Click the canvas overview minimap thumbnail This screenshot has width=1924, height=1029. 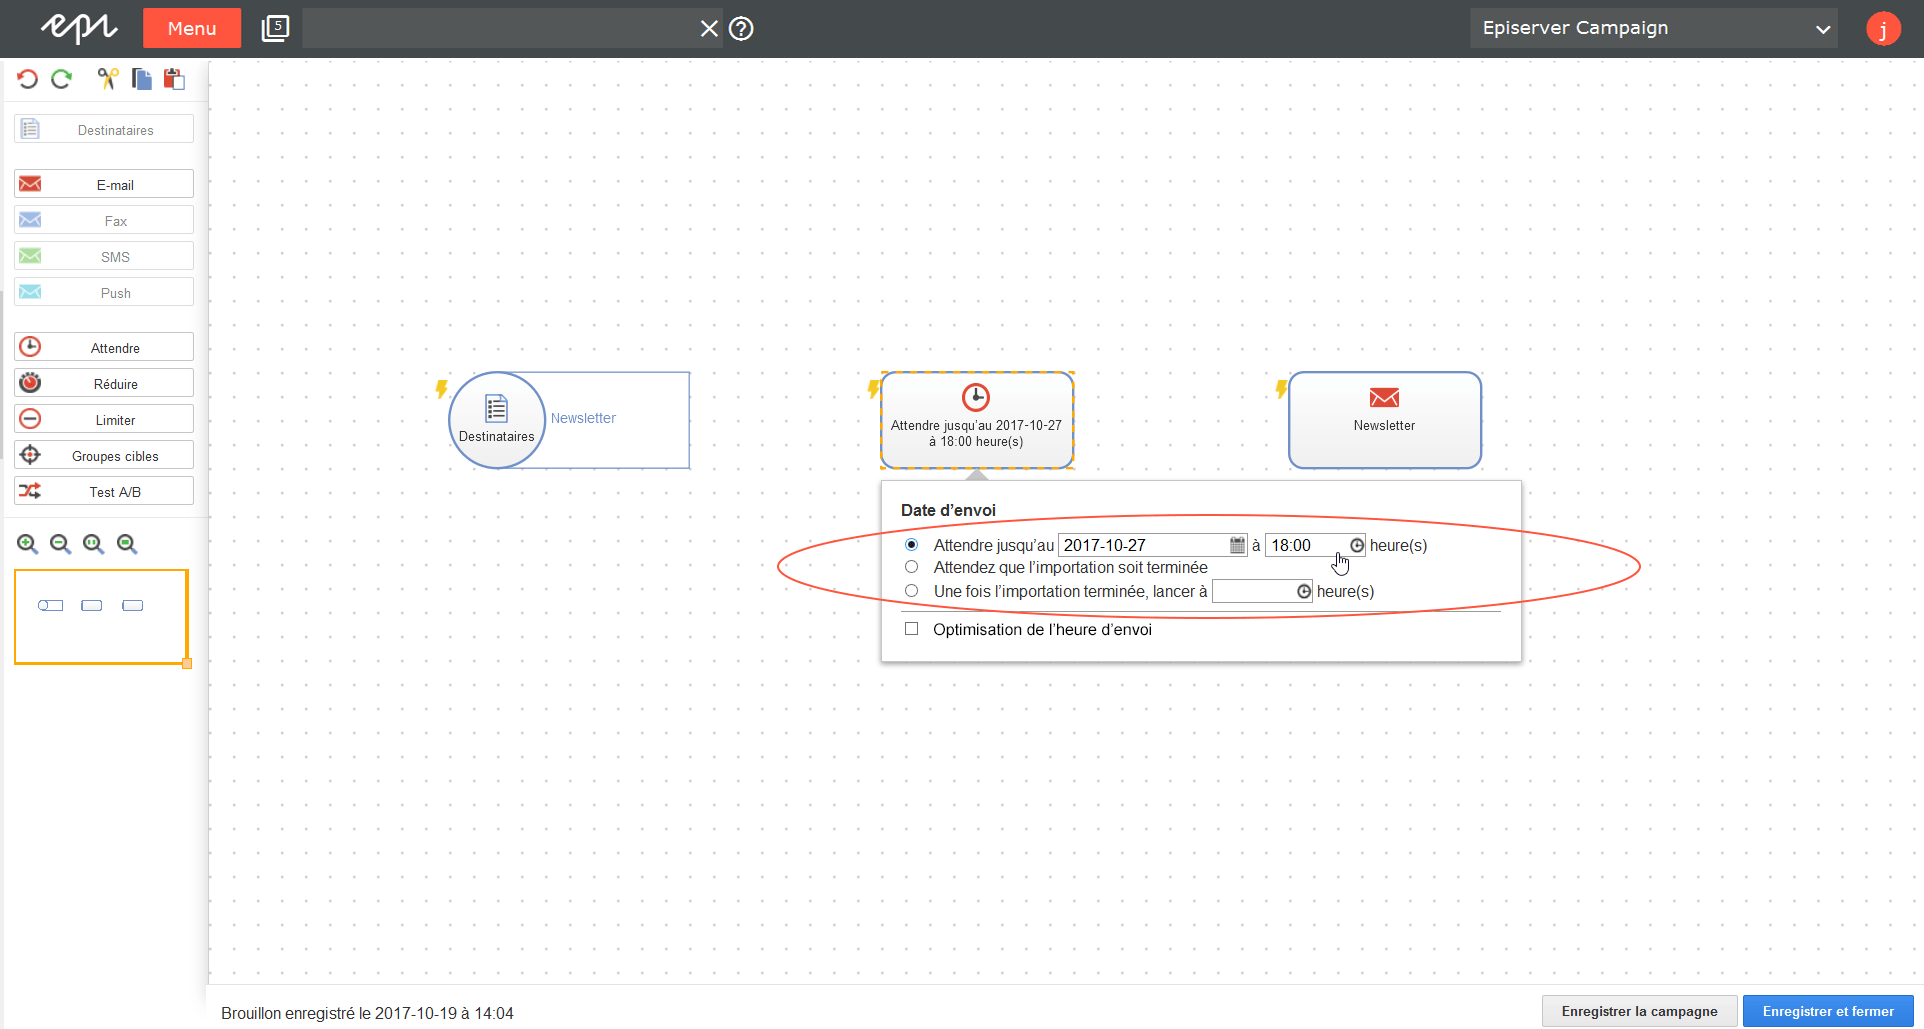pyautogui.click(x=101, y=617)
